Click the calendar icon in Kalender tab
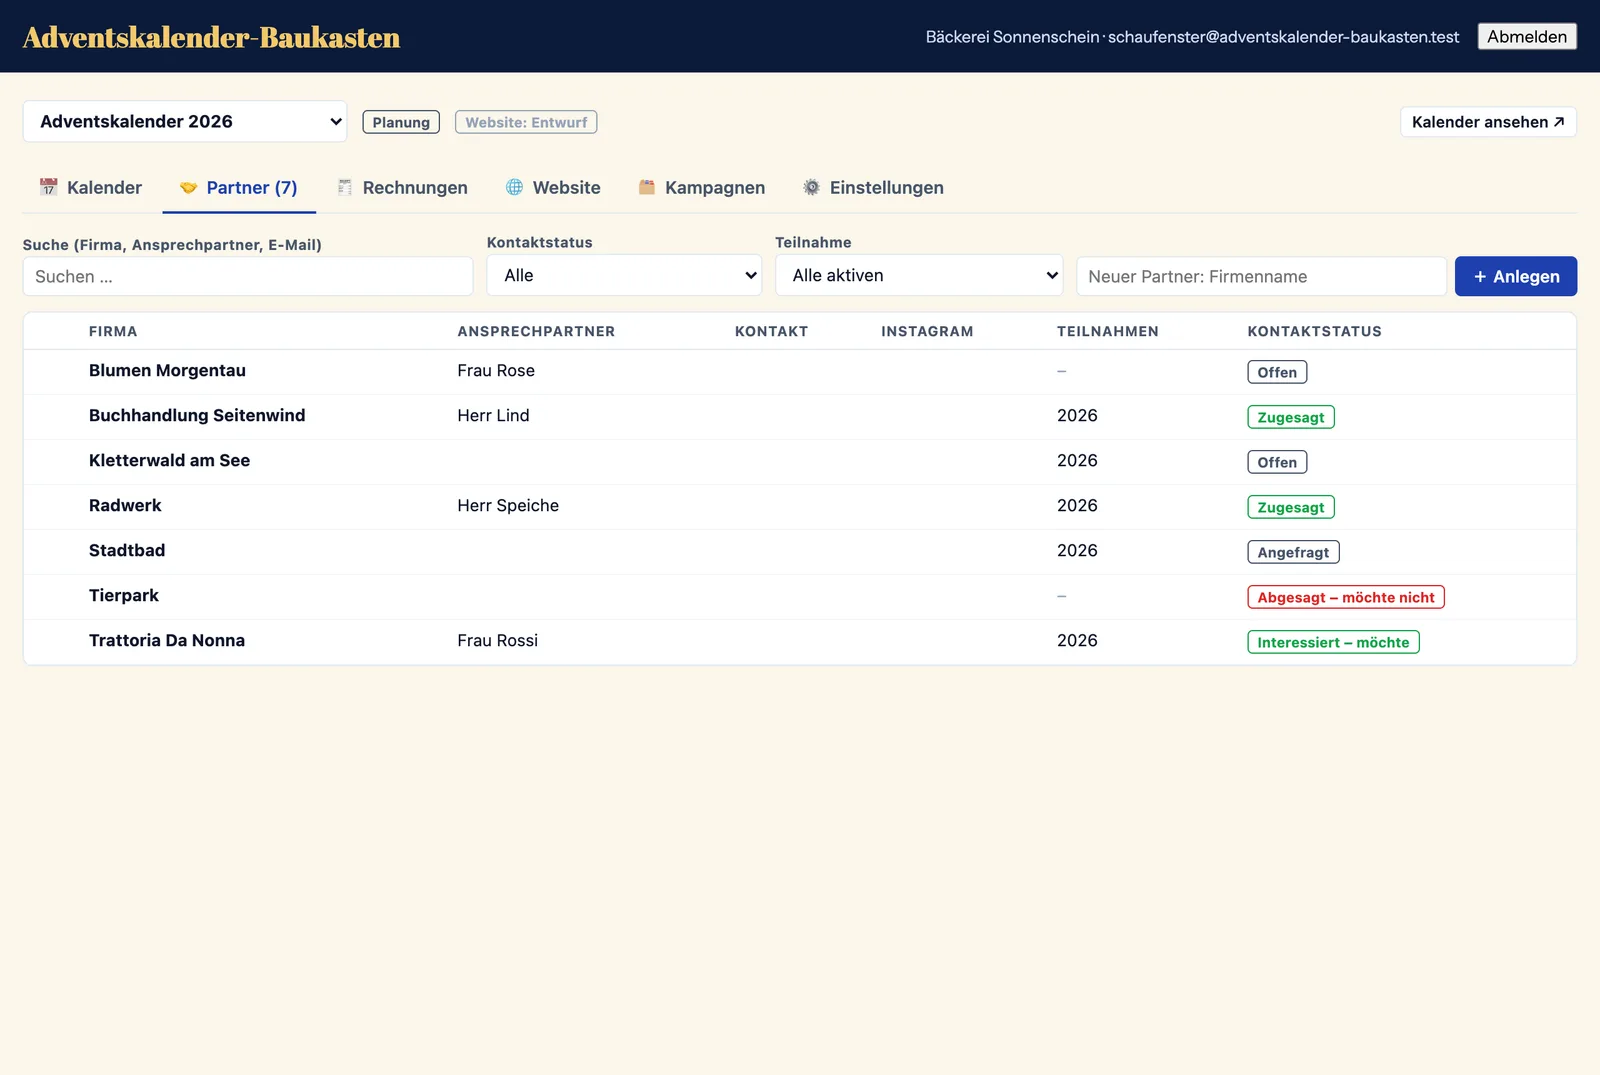Screen dimensions: 1600x1075 pos(48,187)
